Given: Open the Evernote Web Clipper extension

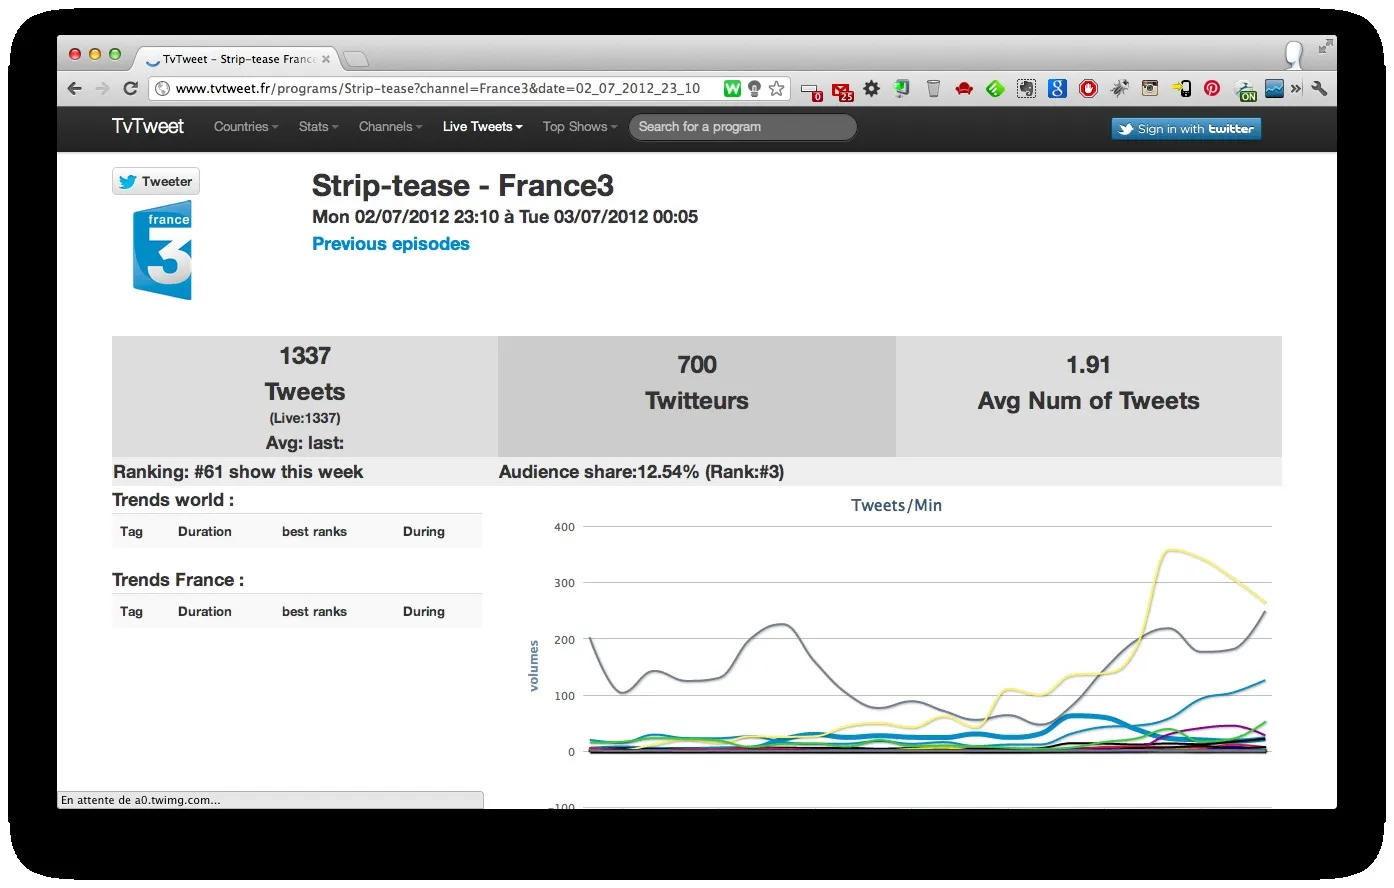Looking at the screenshot, I should (1026, 88).
